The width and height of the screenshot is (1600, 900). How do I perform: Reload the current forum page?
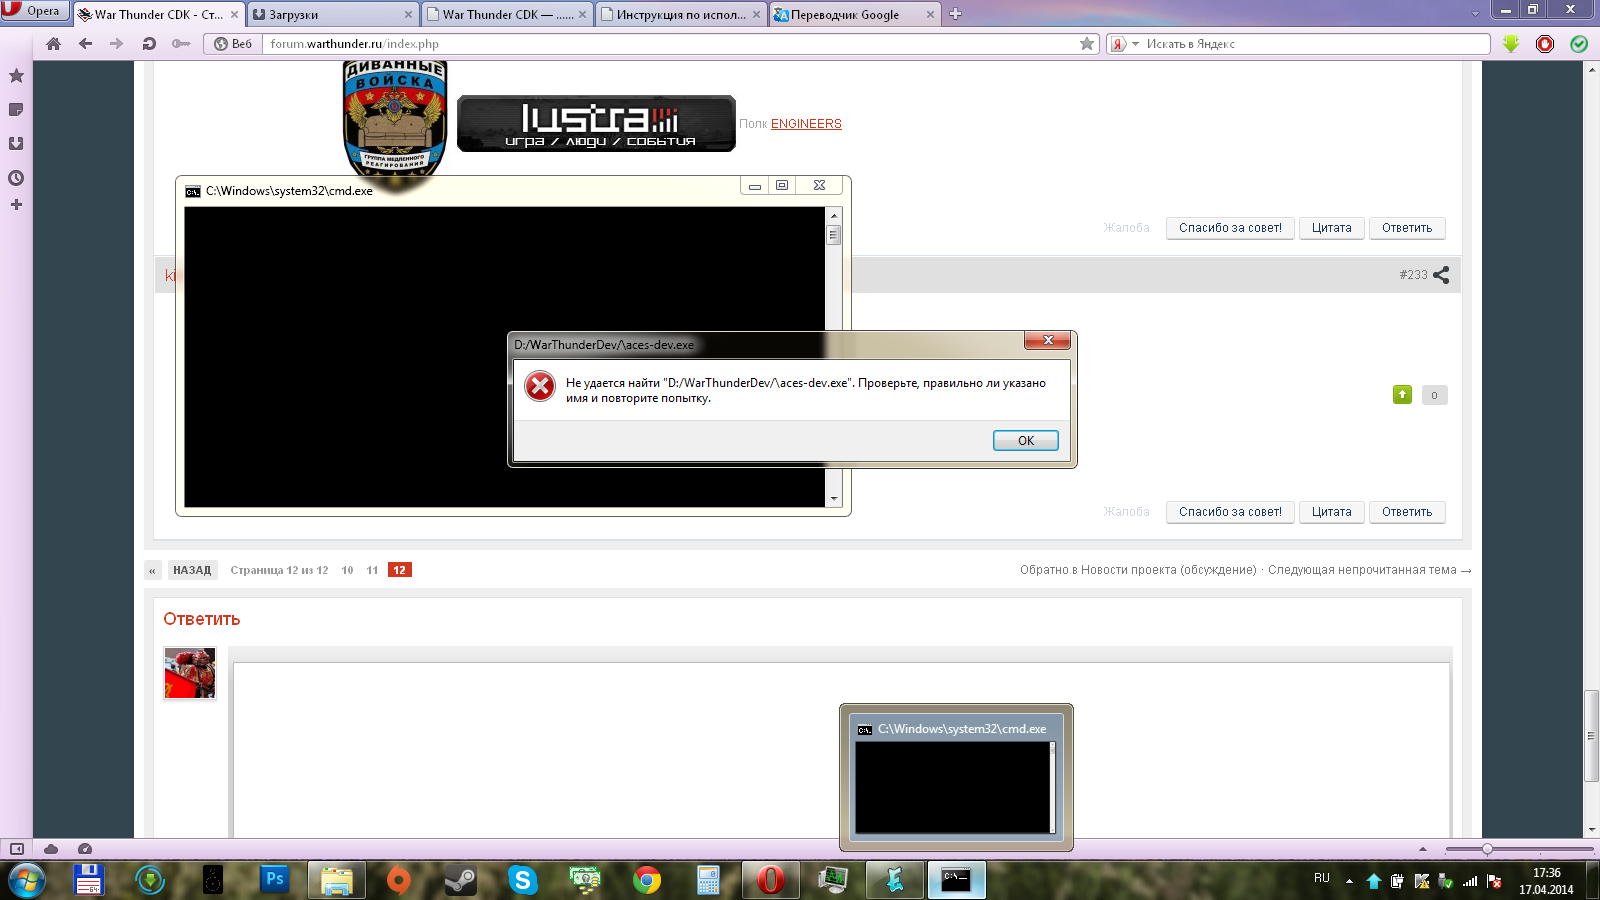point(149,44)
